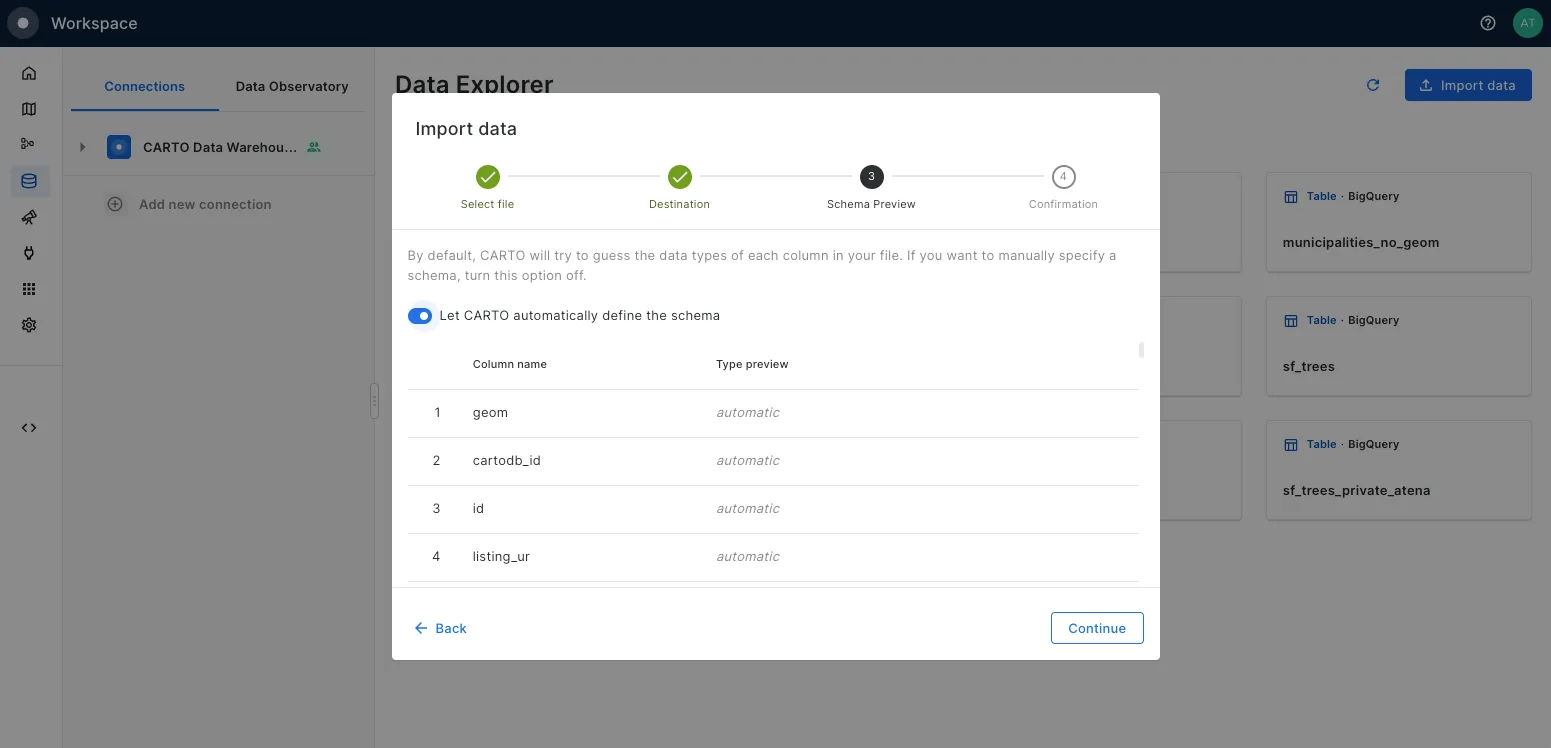The width and height of the screenshot is (1551, 748).
Task: Open the Settings gear icon
Action: (29, 325)
